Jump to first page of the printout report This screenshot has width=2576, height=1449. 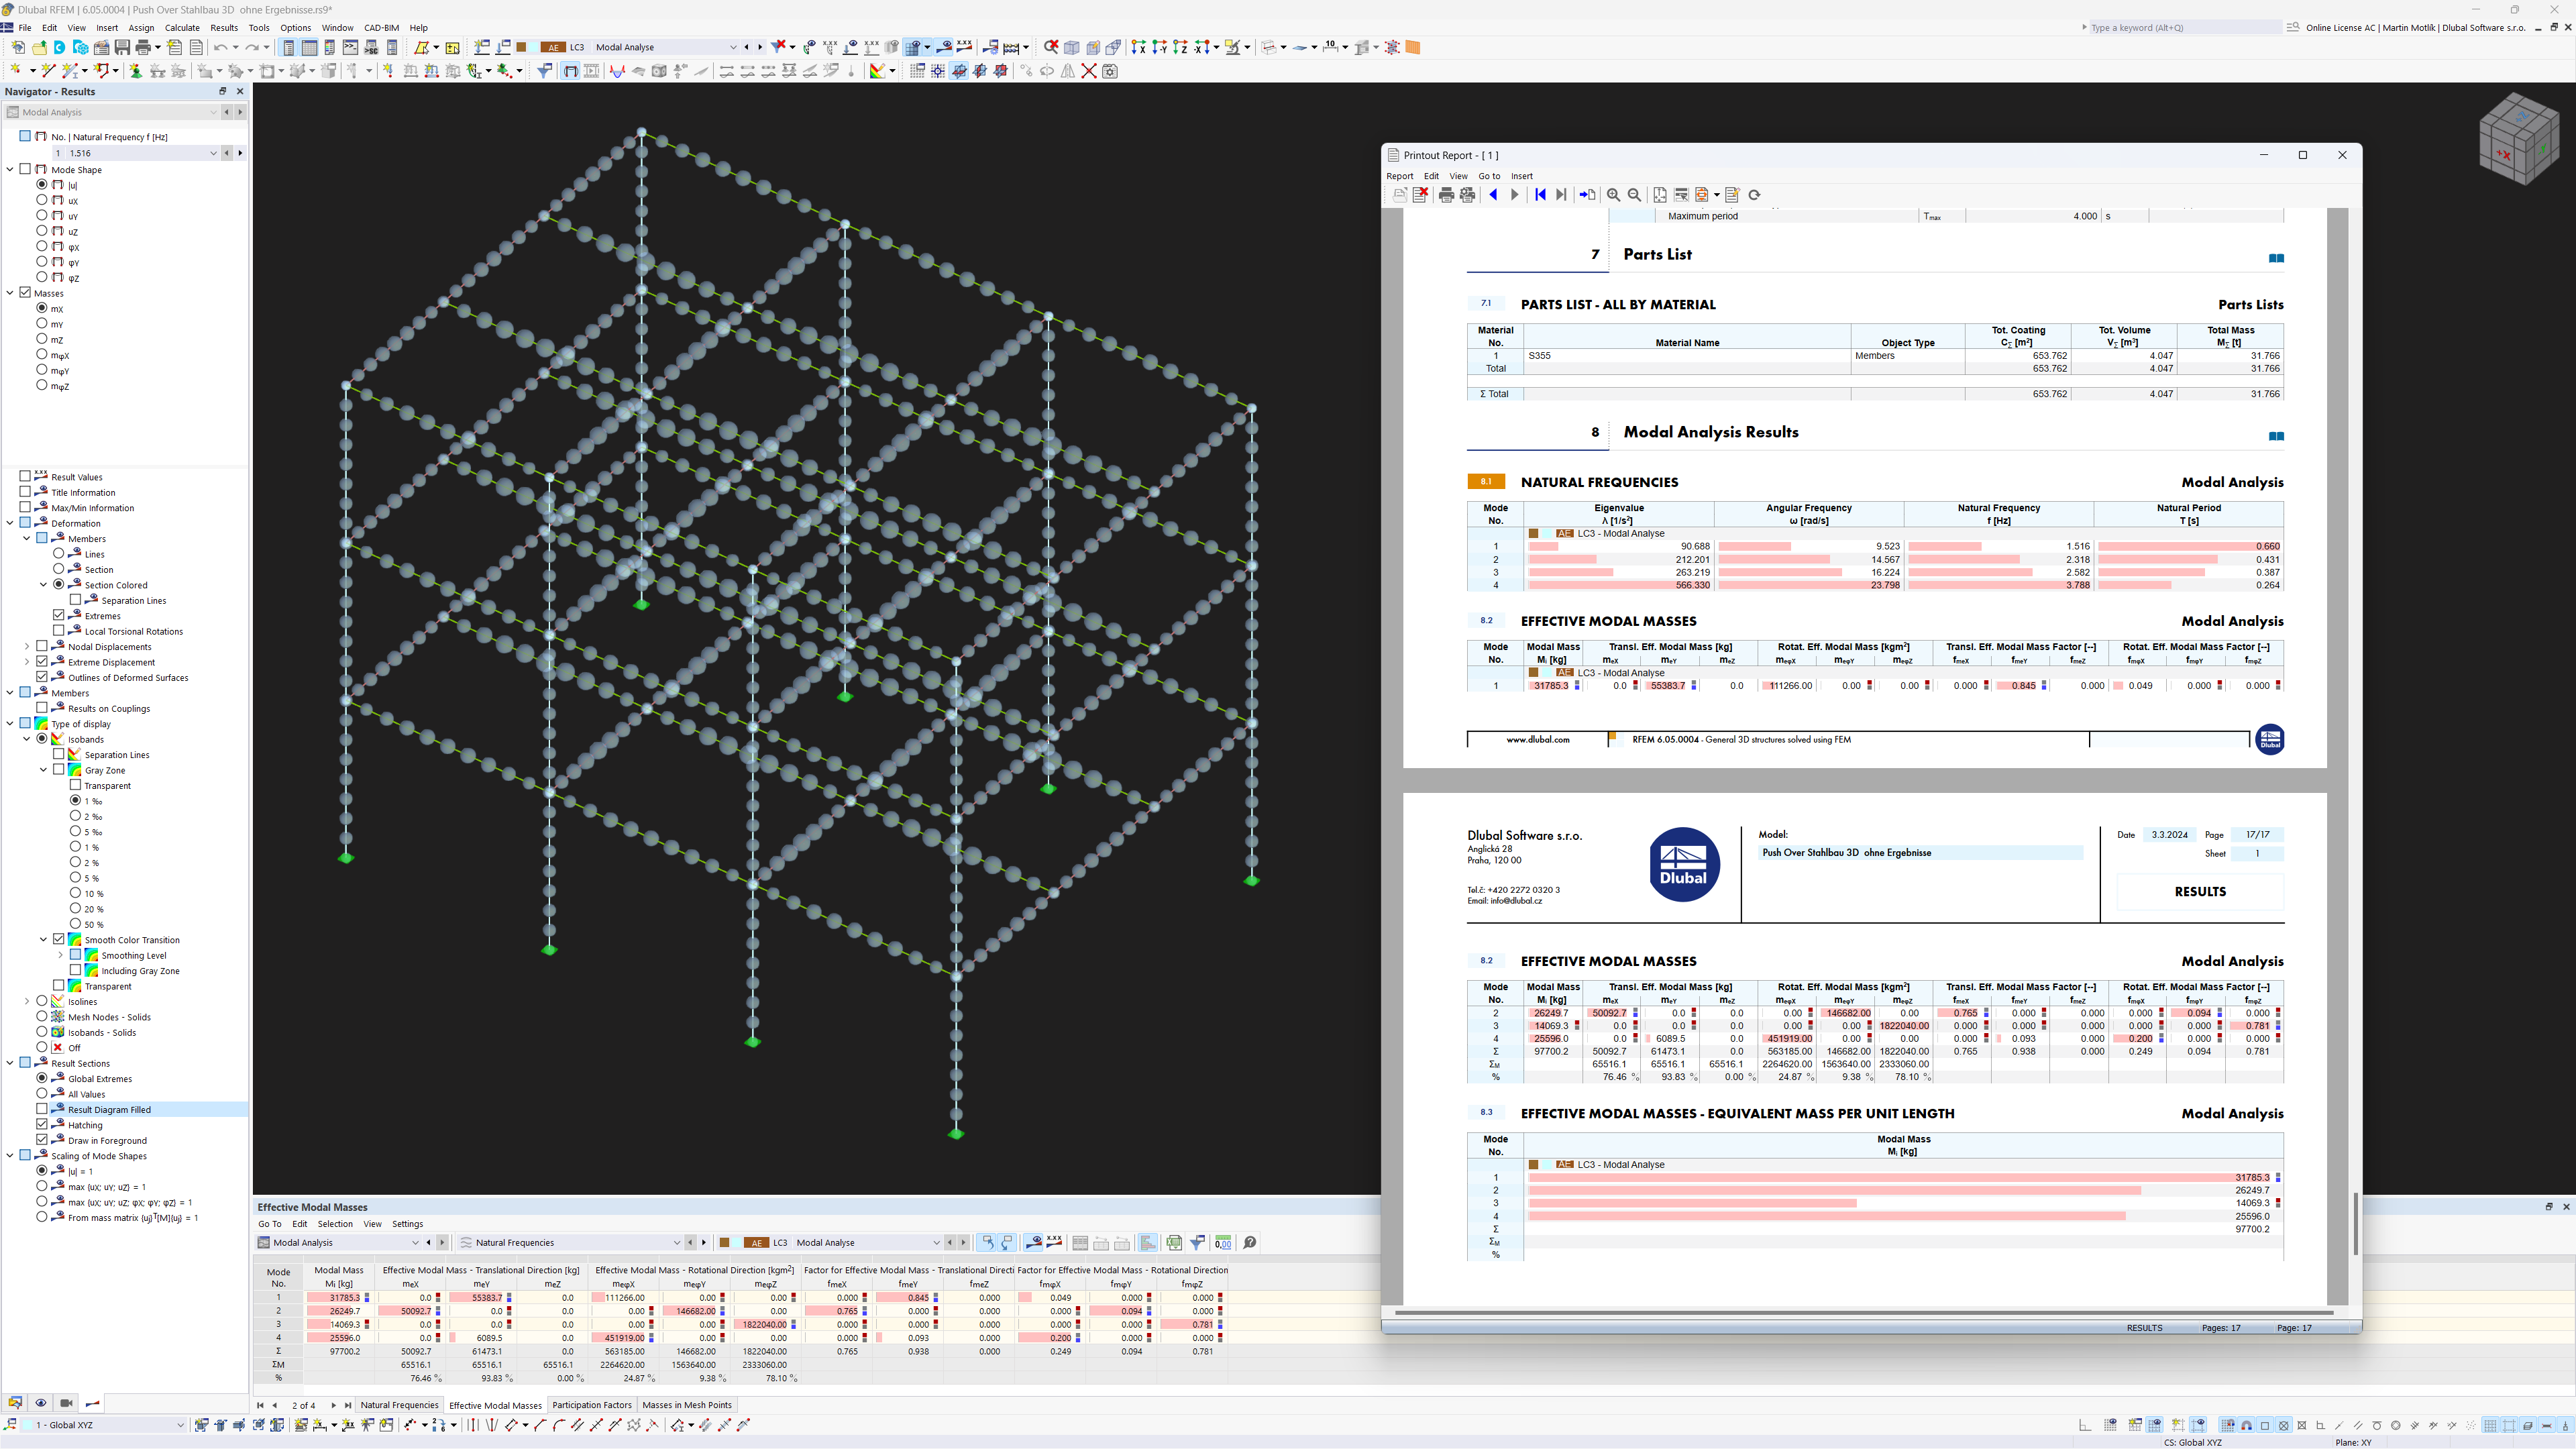click(x=1540, y=195)
